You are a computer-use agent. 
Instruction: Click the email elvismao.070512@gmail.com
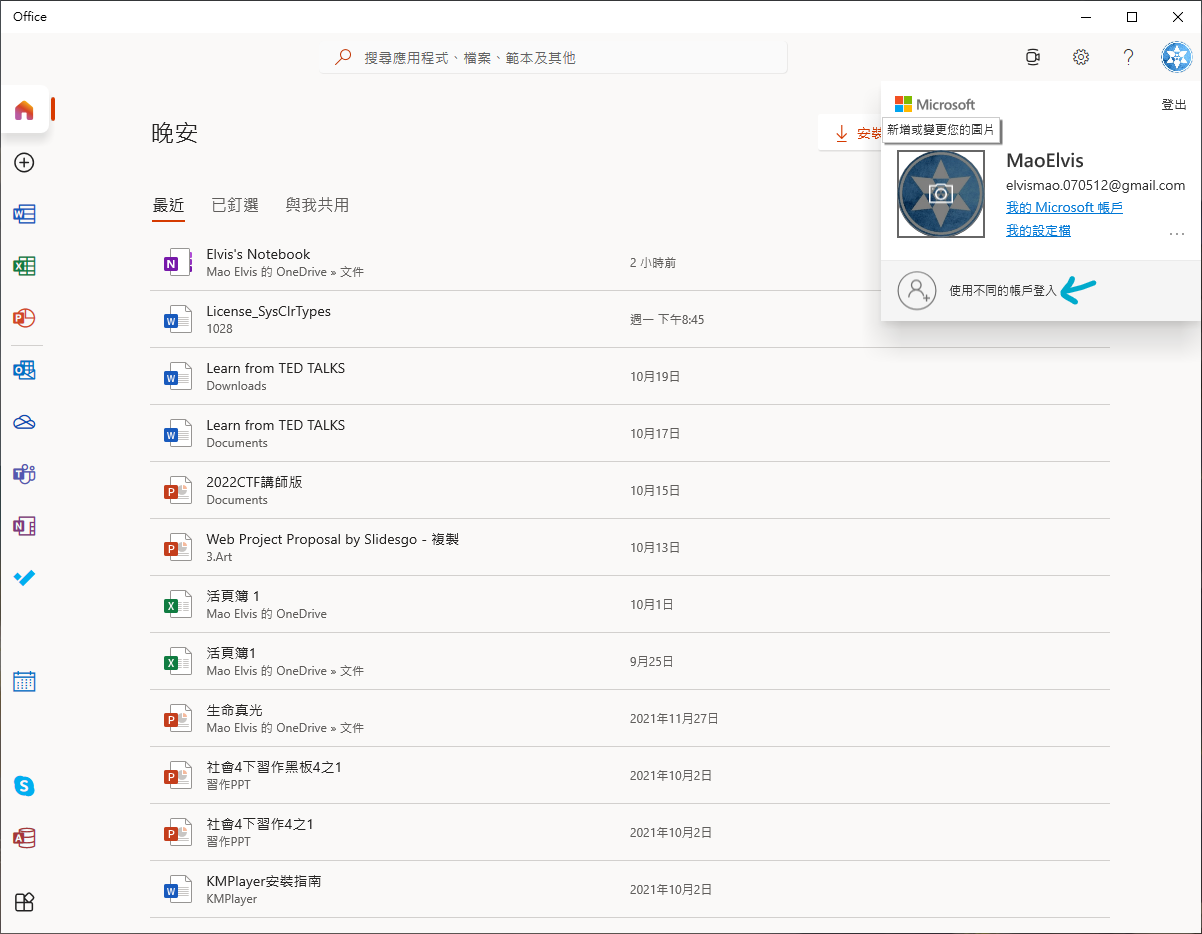coord(1095,185)
